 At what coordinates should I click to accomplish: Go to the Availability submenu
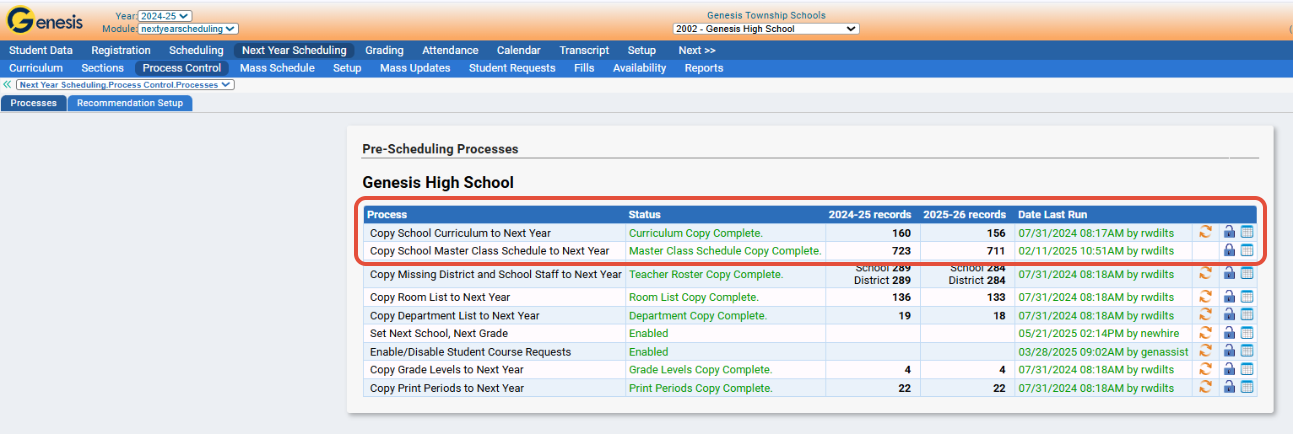click(640, 68)
